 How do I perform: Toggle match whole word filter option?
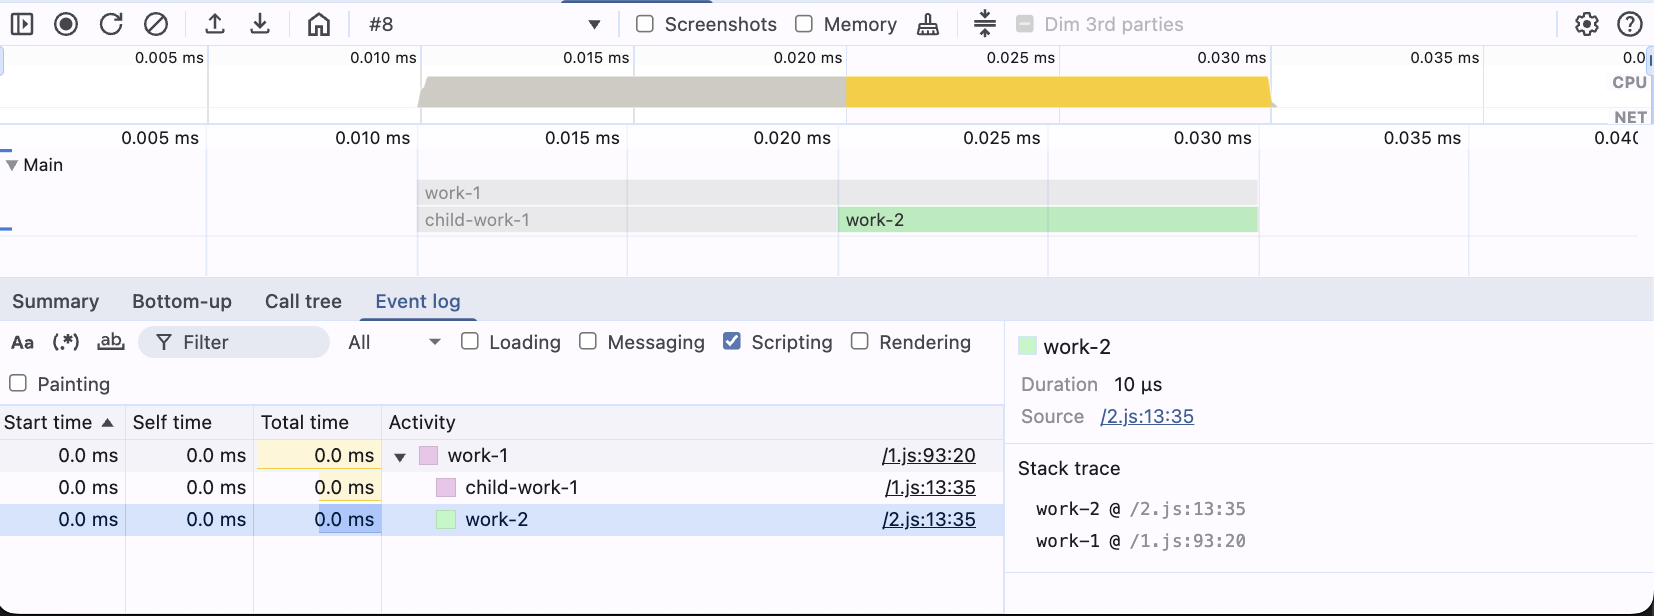[x=110, y=342]
